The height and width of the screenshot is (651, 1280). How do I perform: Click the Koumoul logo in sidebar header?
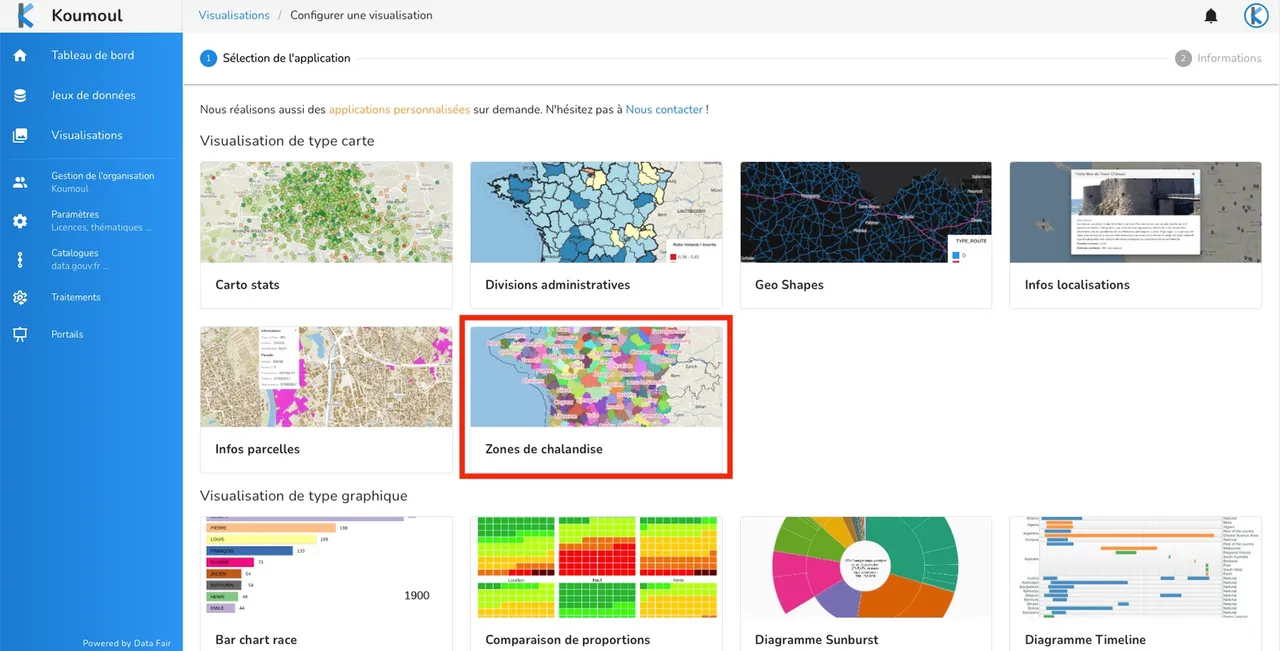coord(25,16)
